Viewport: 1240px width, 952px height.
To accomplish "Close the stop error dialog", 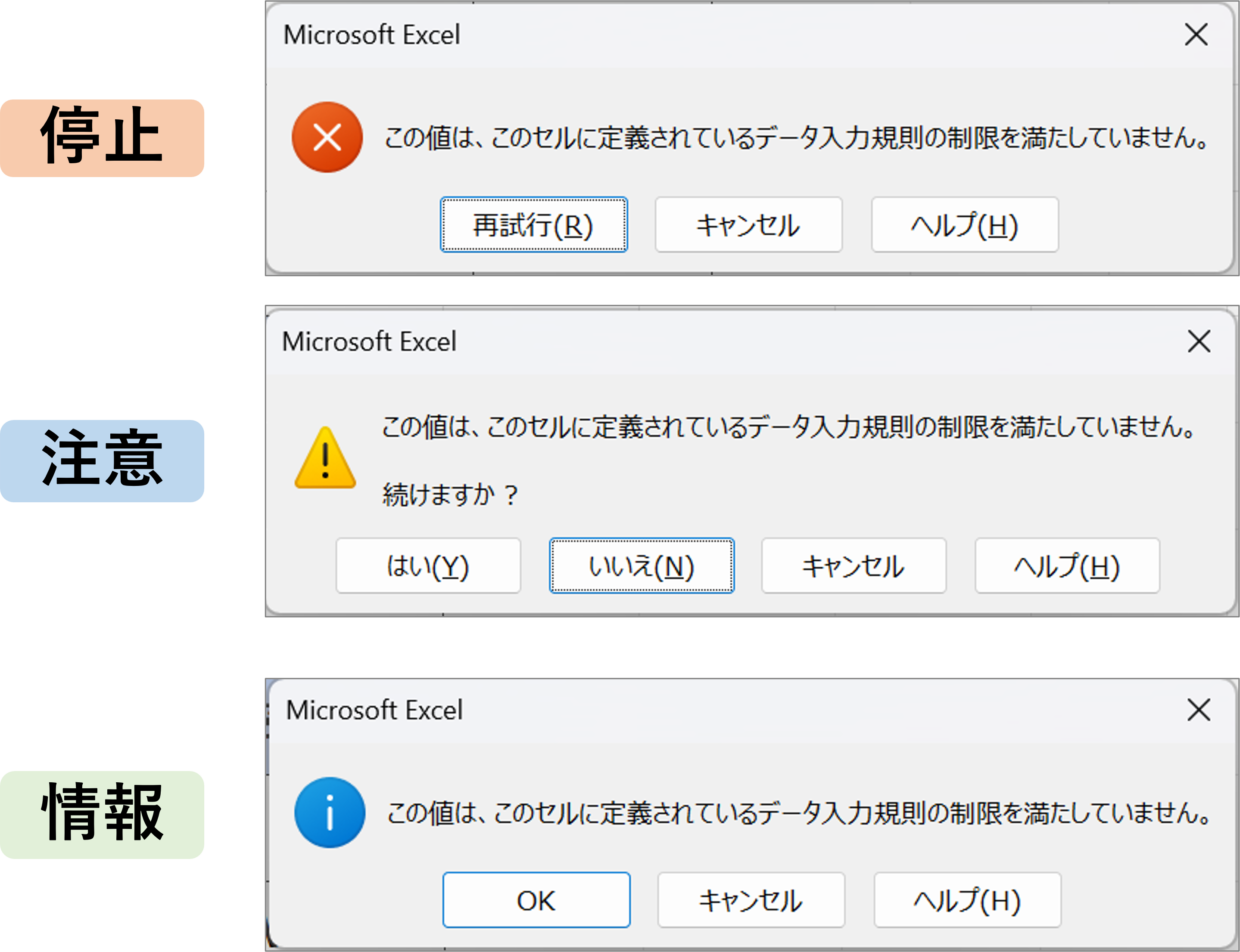I will click(x=1195, y=35).
